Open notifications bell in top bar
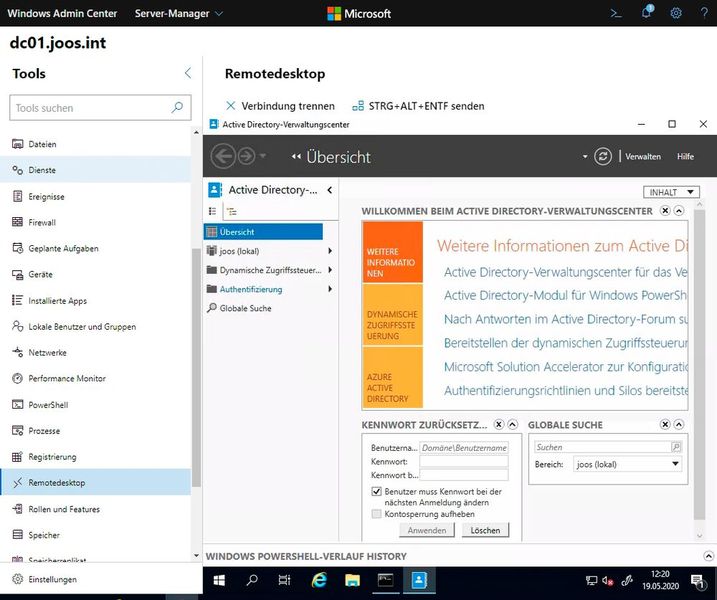 [647, 12]
